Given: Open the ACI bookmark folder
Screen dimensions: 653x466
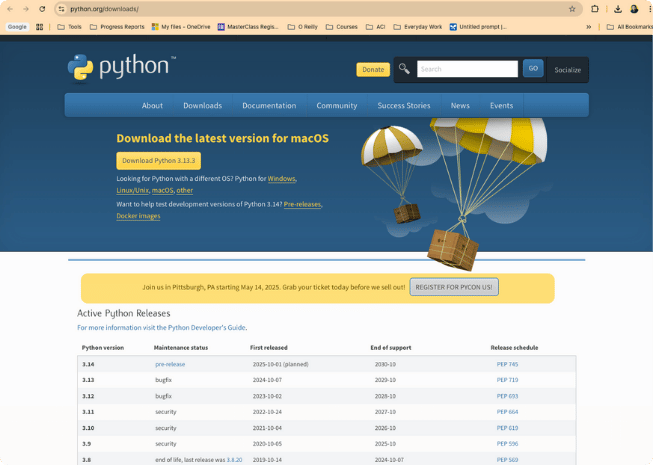Looking at the screenshot, I should pyautogui.click(x=376, y=27).
